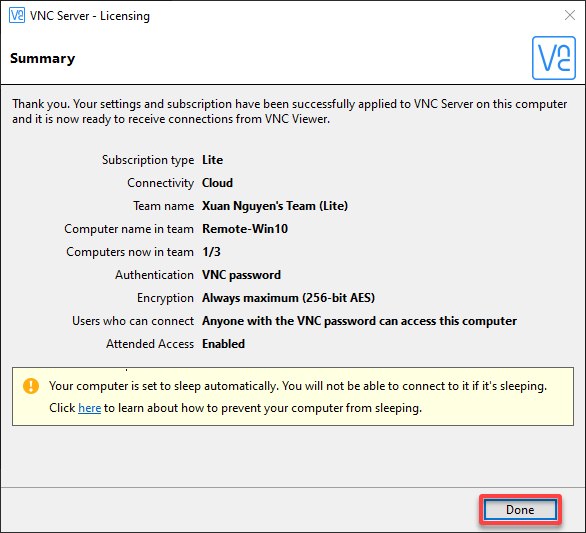Close the VNC Server Licensing dialog

pyautogui.click(x=570, y=15)
